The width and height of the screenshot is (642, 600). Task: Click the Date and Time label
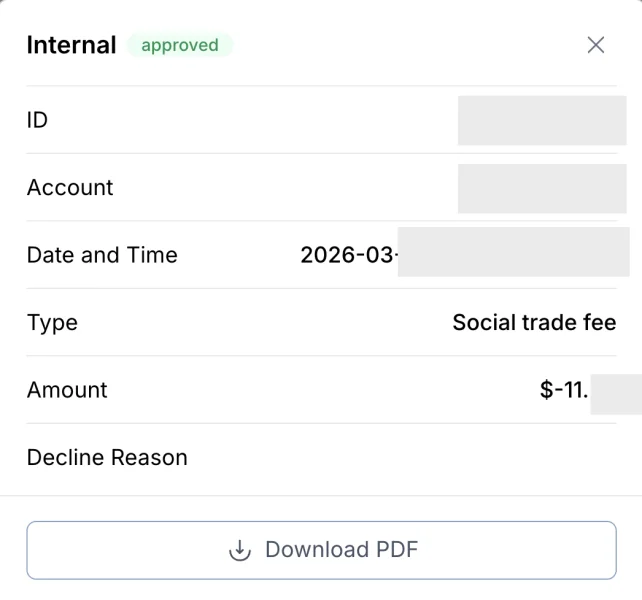[x=102, y=255]
